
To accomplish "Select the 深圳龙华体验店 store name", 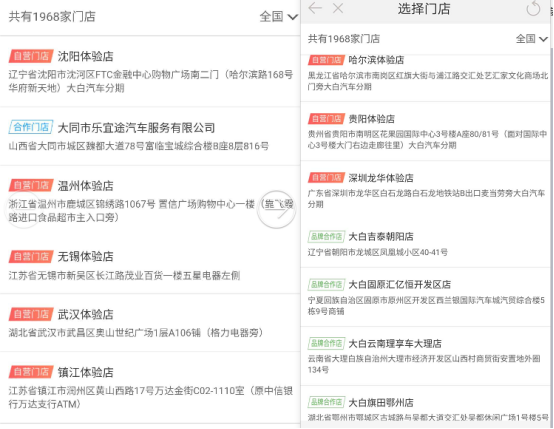I will point(381,177).
